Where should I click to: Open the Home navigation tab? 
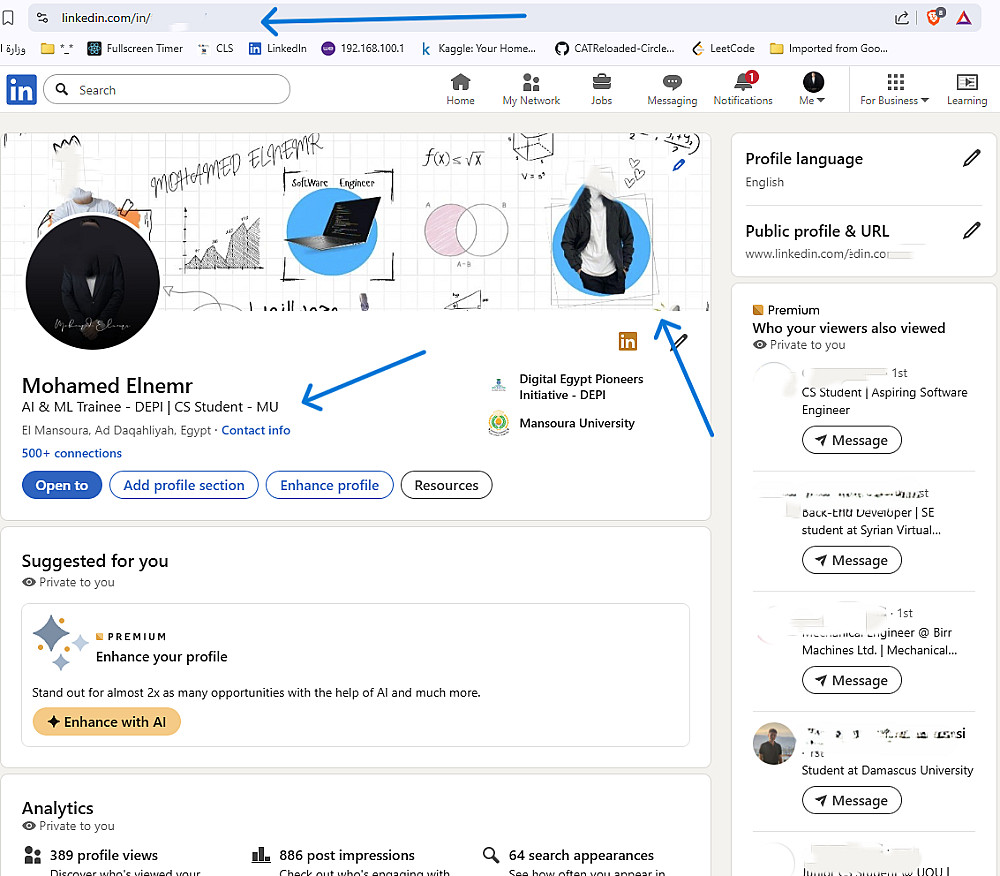click(460, 89)
